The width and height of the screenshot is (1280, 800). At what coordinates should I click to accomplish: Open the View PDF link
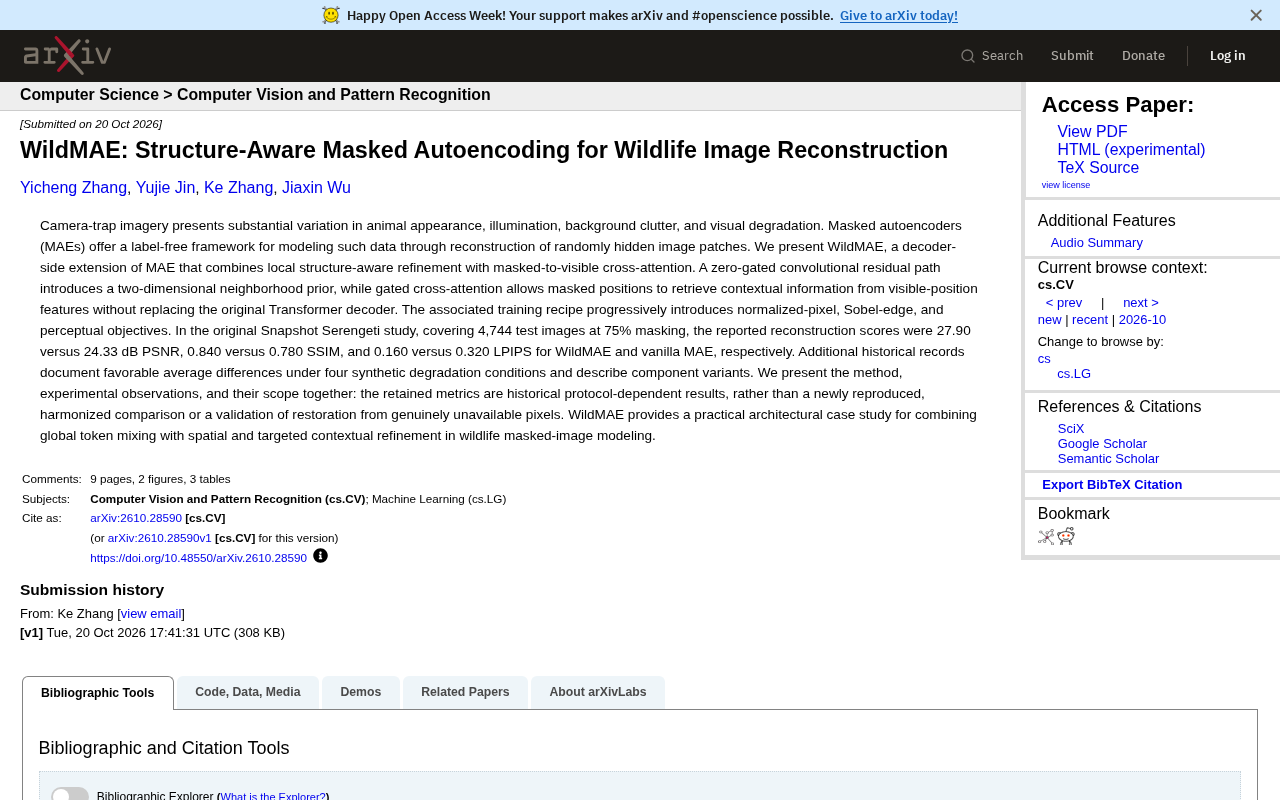coord(1092,132)
